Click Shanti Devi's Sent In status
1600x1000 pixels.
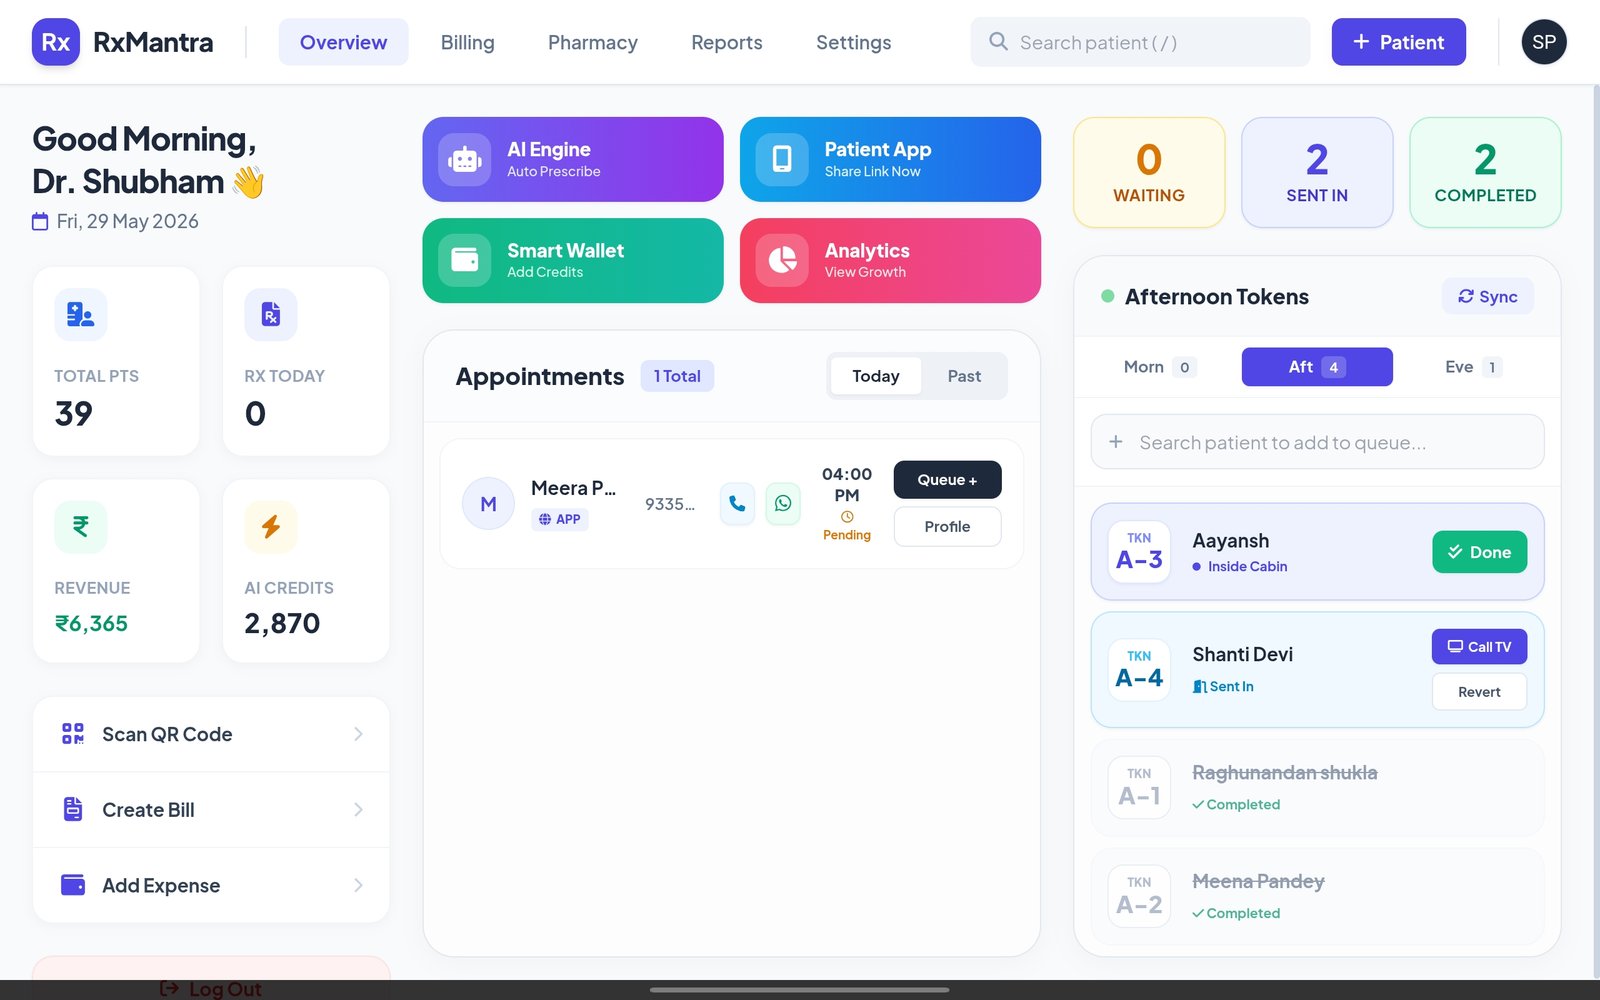[x=1223, y=686]
